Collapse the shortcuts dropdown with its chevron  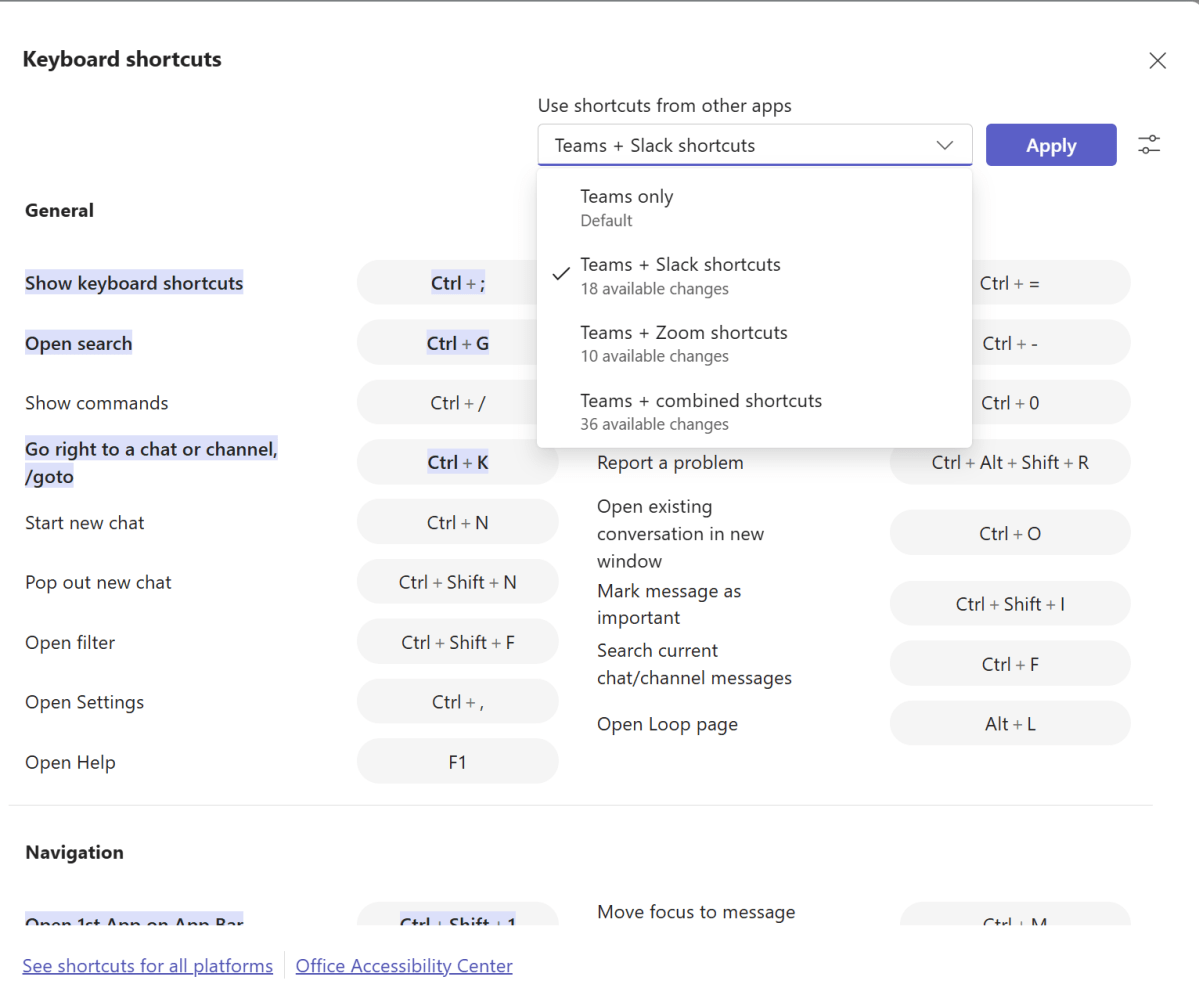point(944,144)
